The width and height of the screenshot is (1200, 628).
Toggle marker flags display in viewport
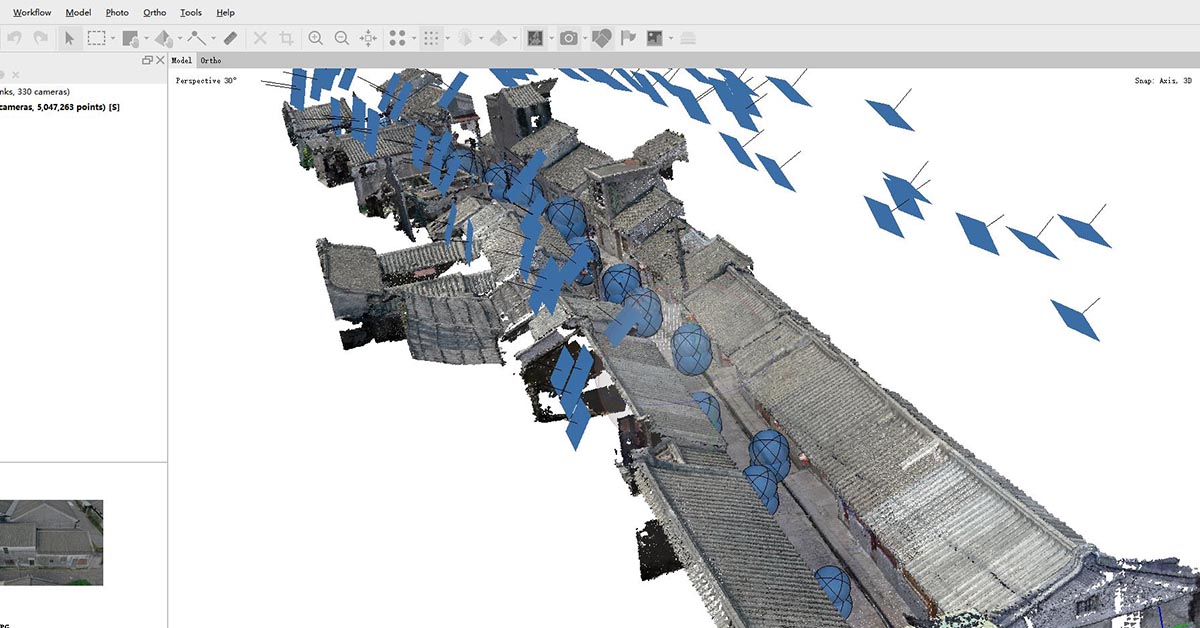tap(627, 38)
